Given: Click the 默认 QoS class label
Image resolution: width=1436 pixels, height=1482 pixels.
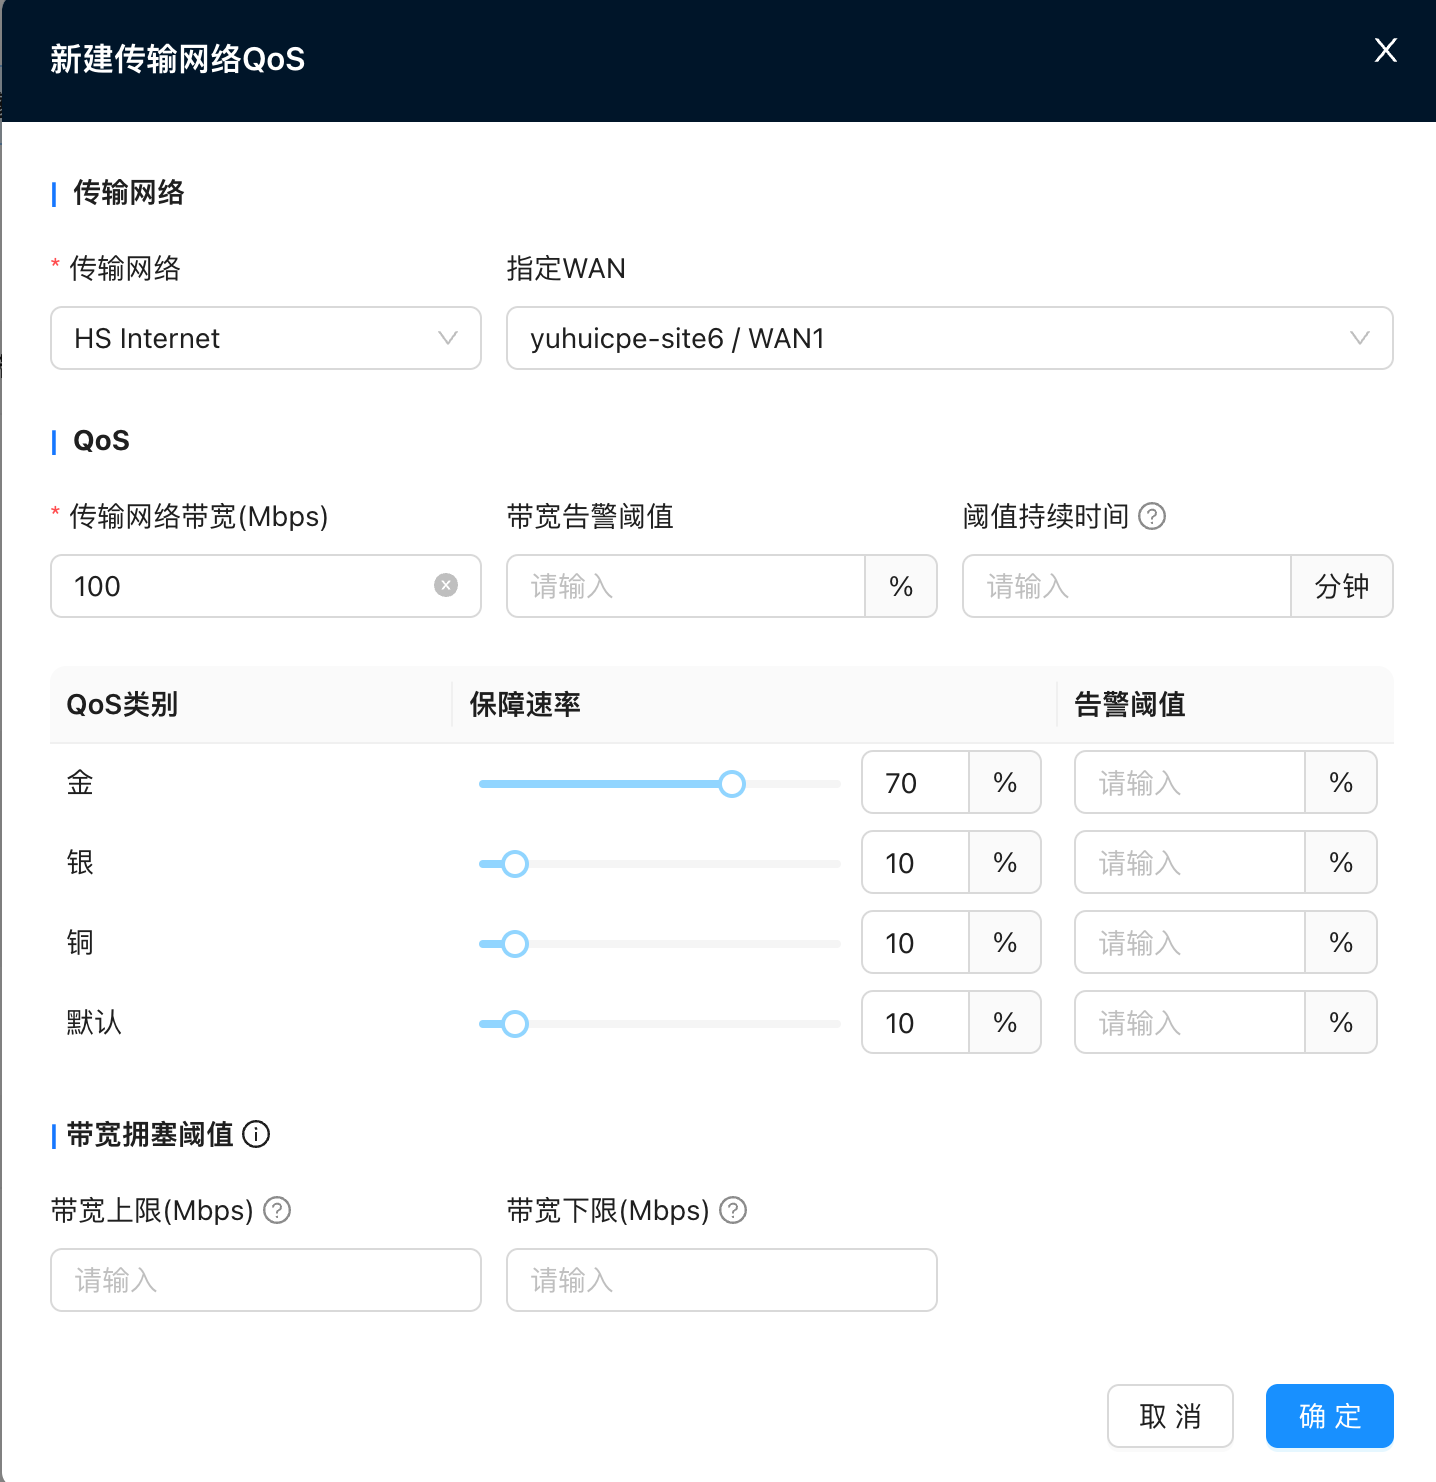Looking at the screenshot, I should [94, 1022].
